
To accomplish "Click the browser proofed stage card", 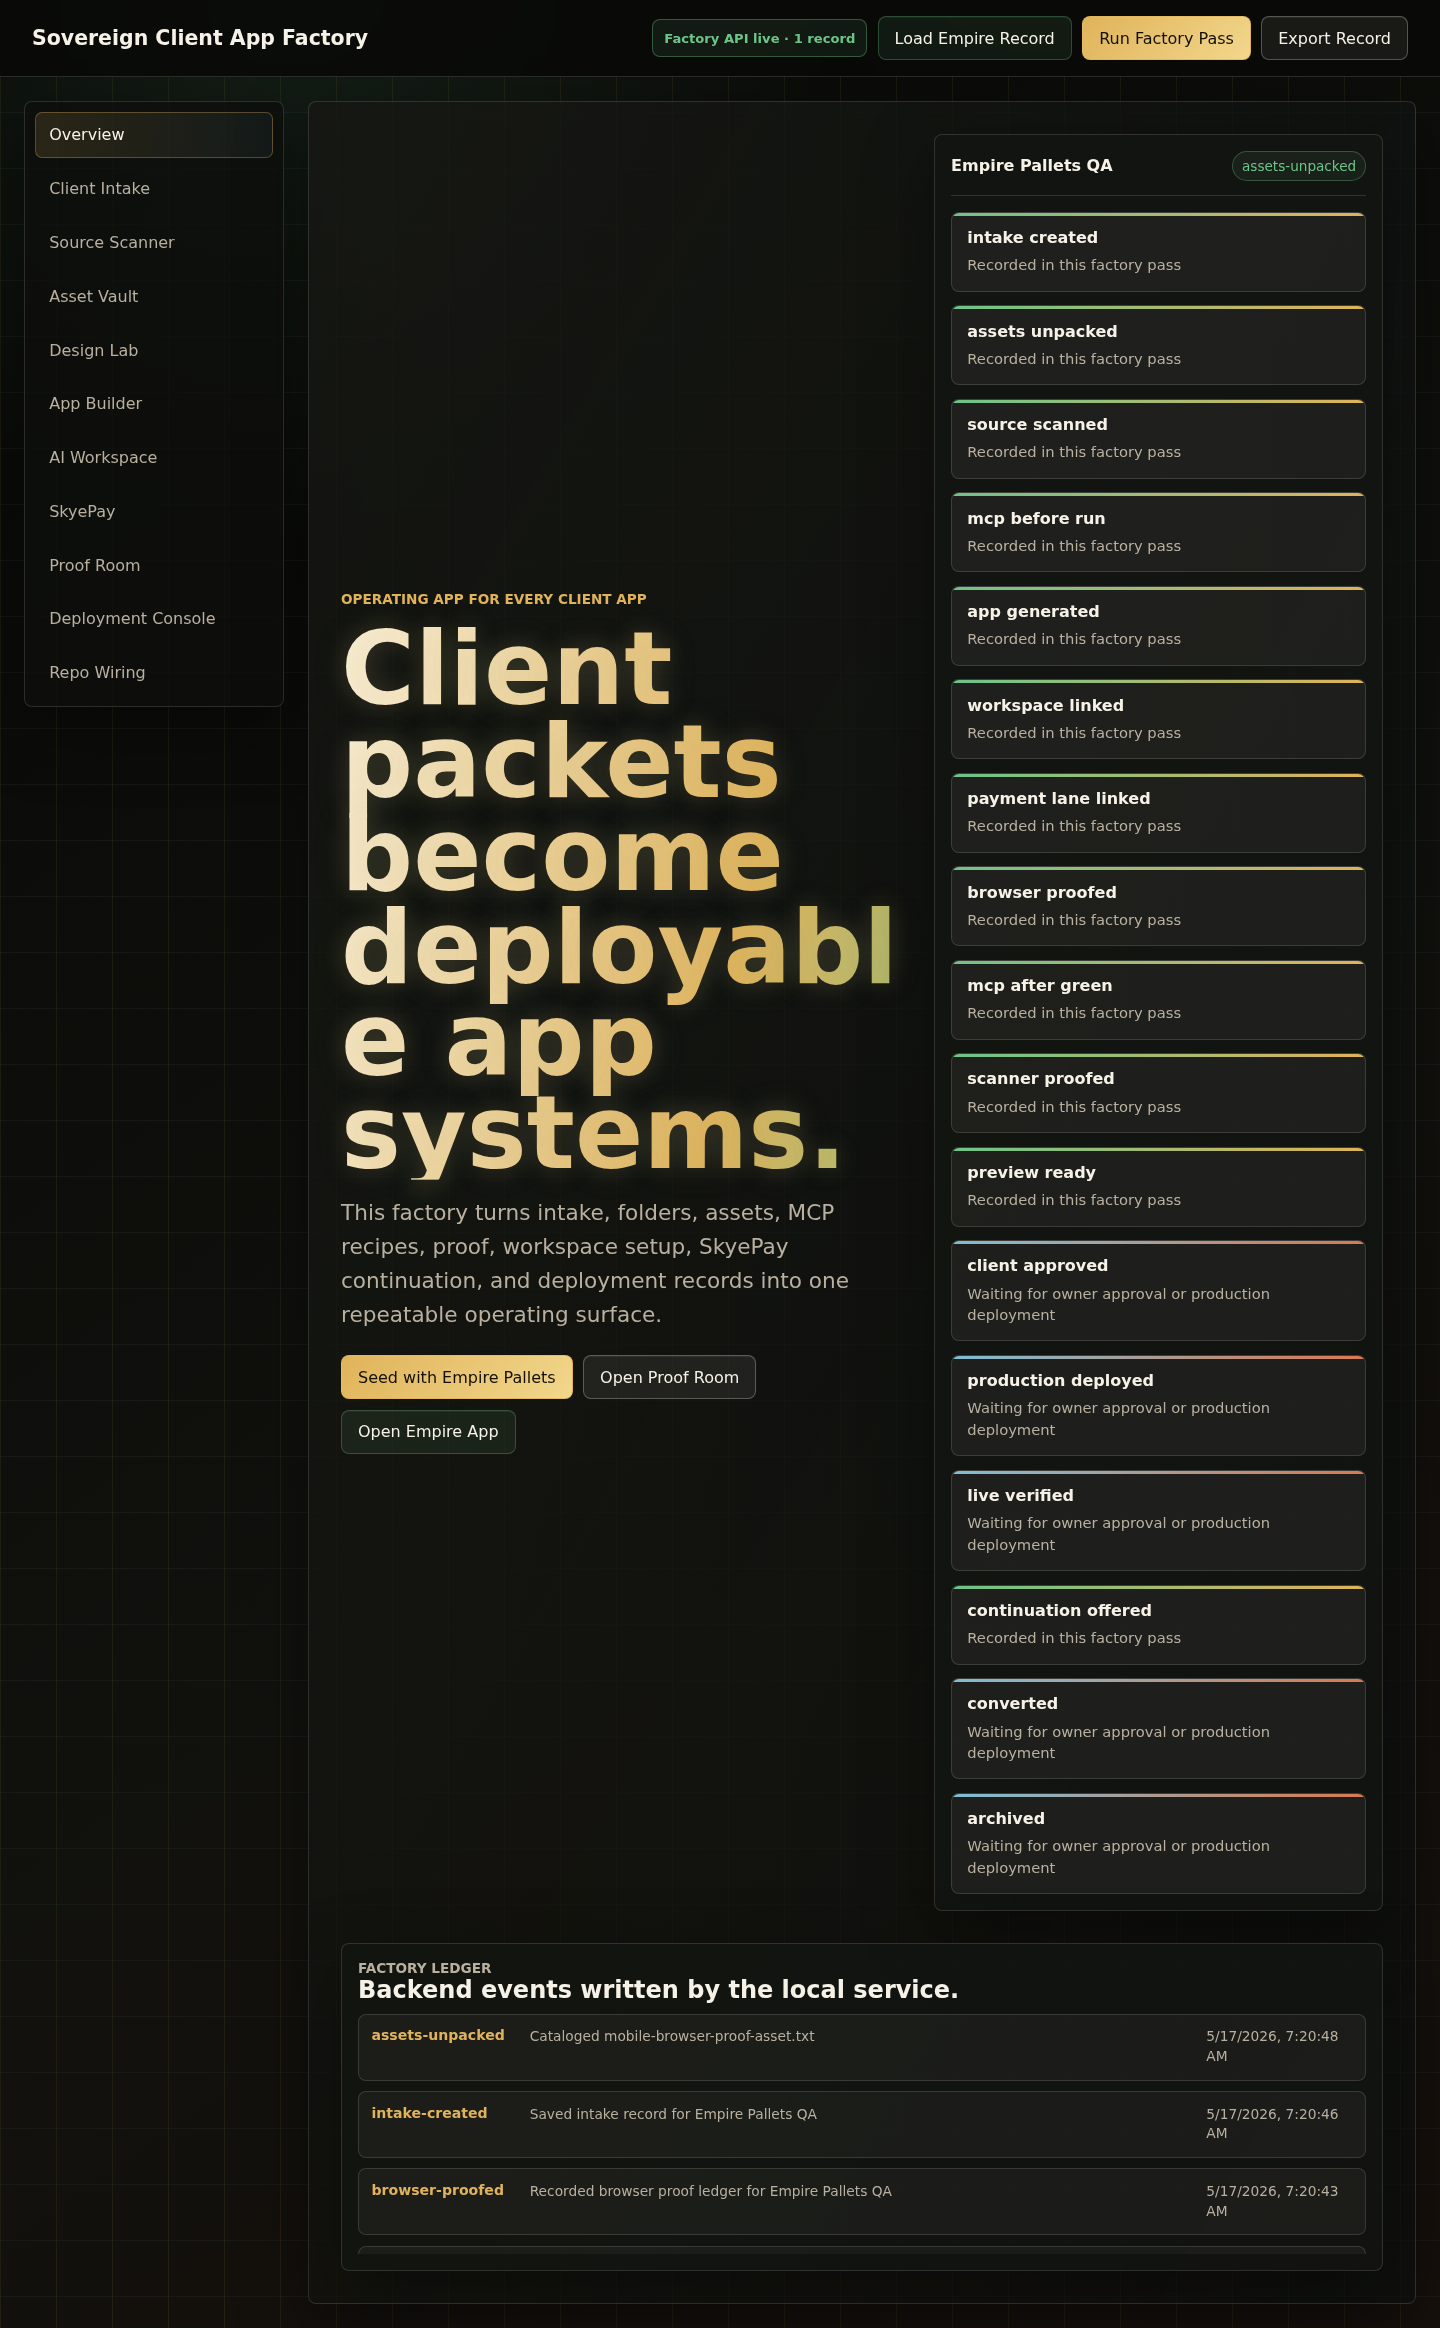I will click(1158, 907).
